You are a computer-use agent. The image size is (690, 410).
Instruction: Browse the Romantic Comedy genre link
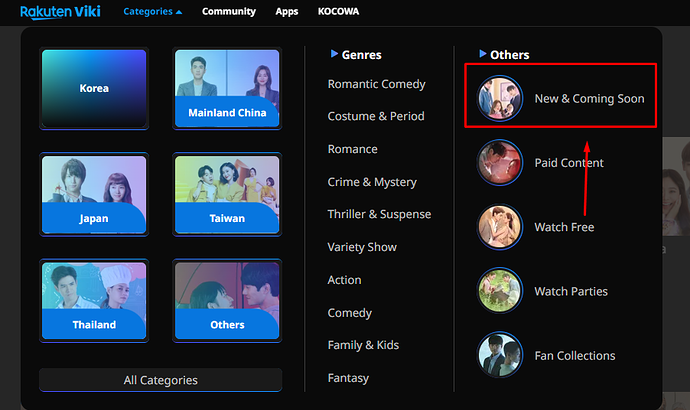(x=377, y=84)
